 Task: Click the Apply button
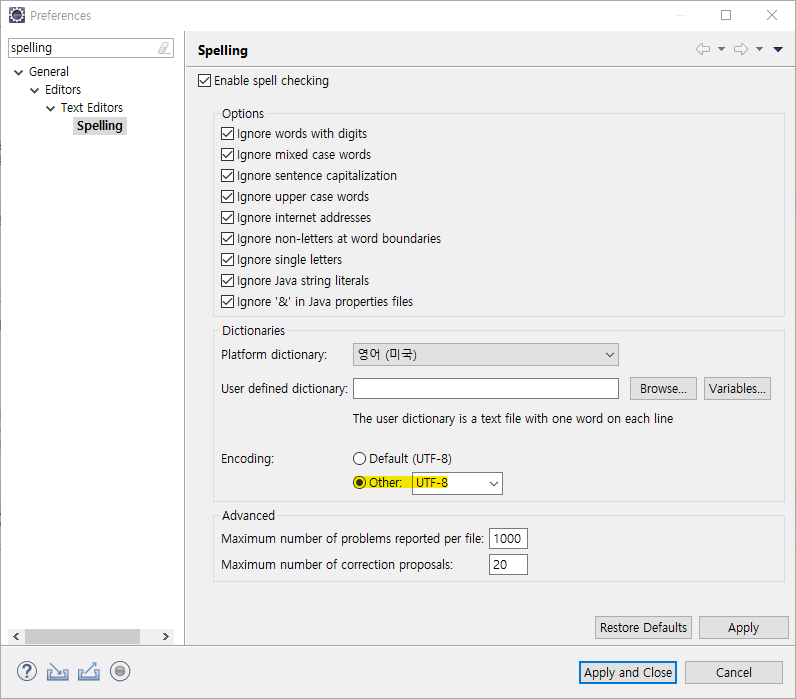click(743, 627)
